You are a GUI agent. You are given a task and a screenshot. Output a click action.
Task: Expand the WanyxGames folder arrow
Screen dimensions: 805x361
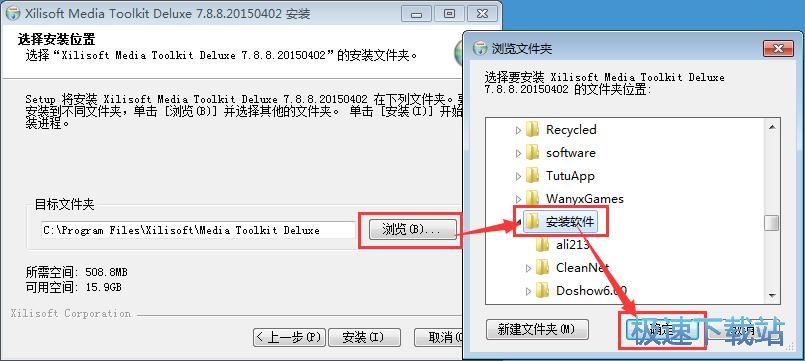pos(518,199)
